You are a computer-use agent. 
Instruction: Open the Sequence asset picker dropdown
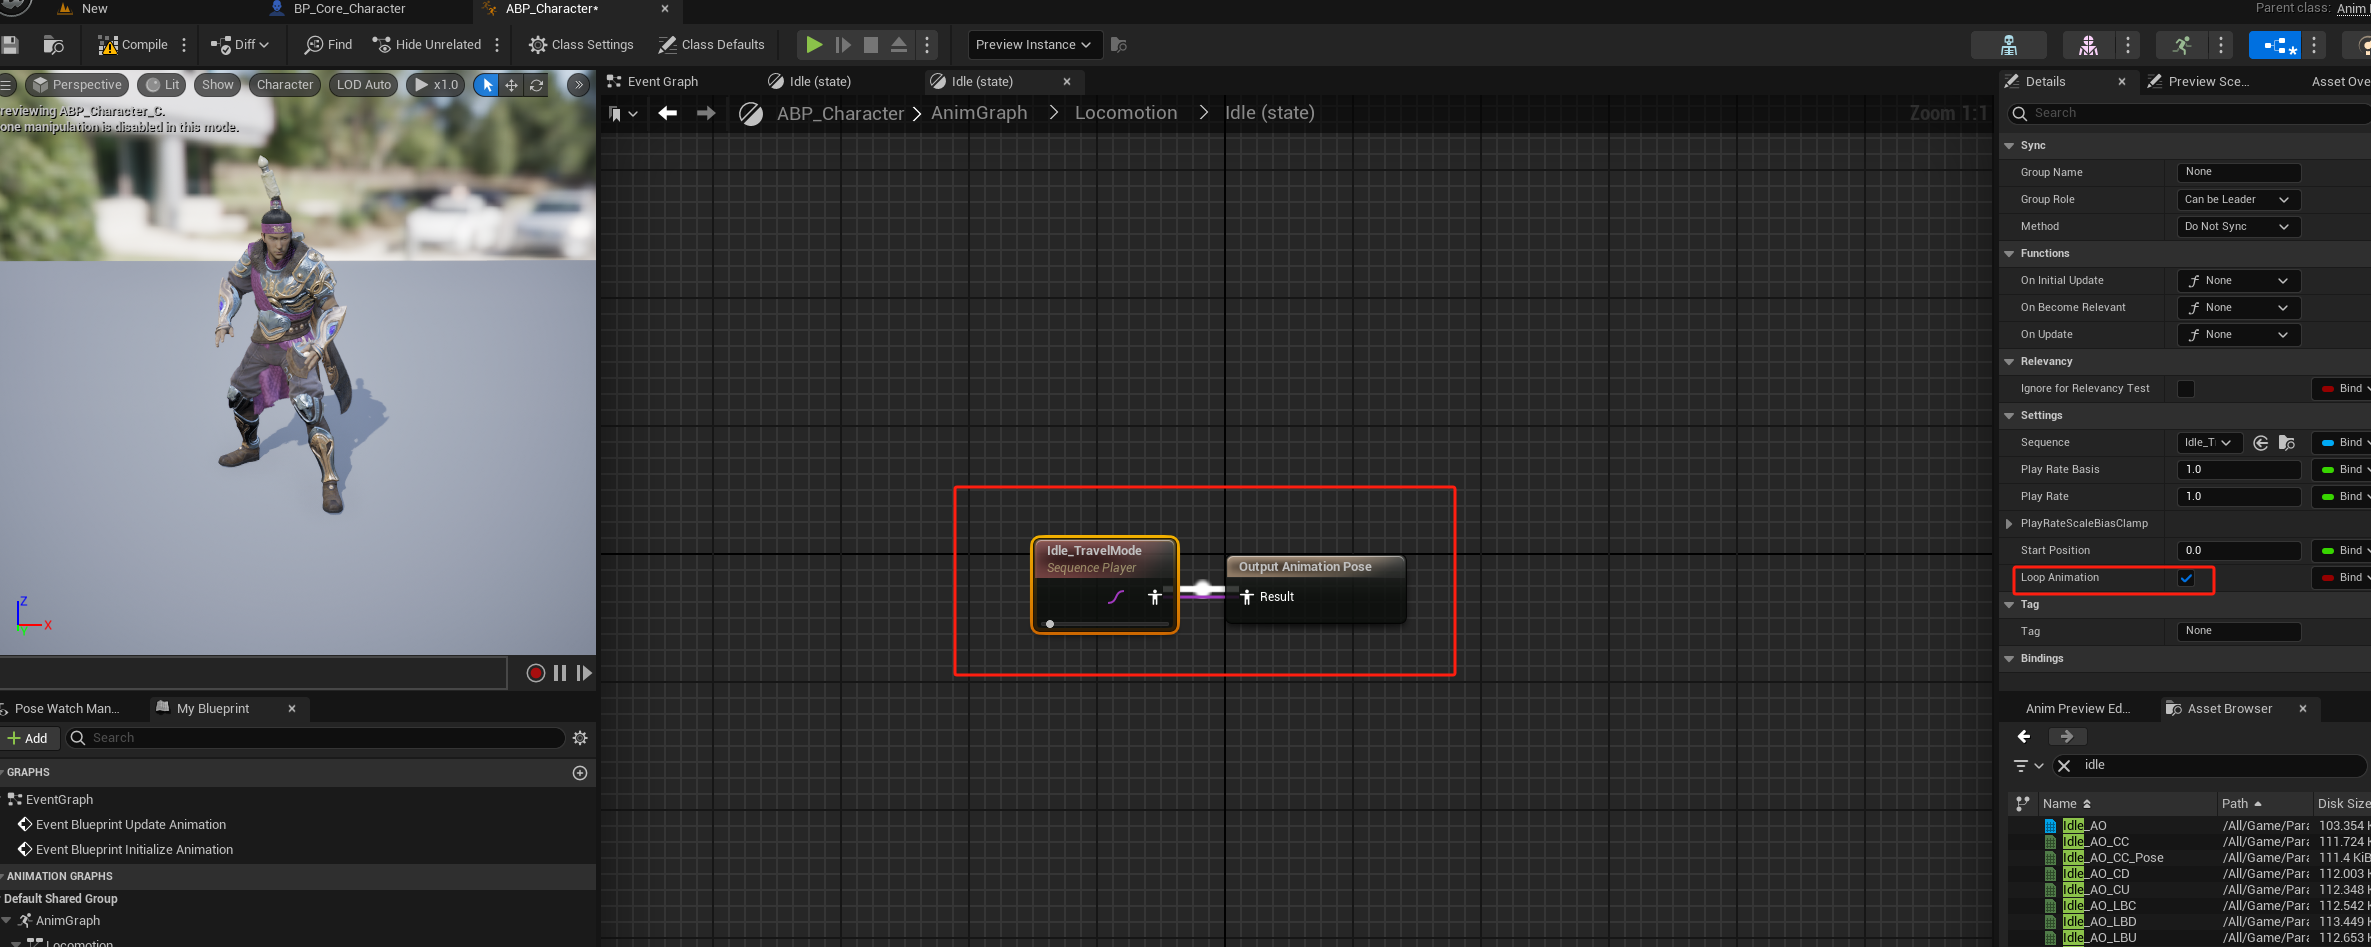[x=2210, y=443]
